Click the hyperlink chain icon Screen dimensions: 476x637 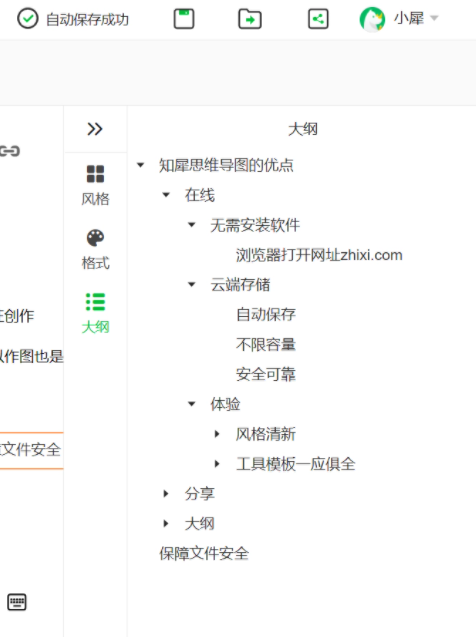10,151
